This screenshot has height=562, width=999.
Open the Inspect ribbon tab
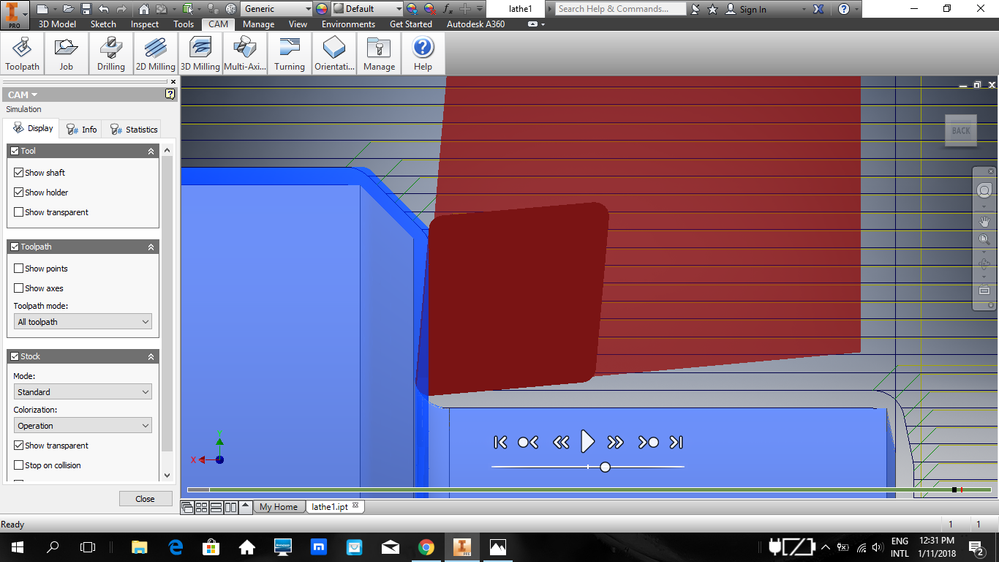point(145,24)
